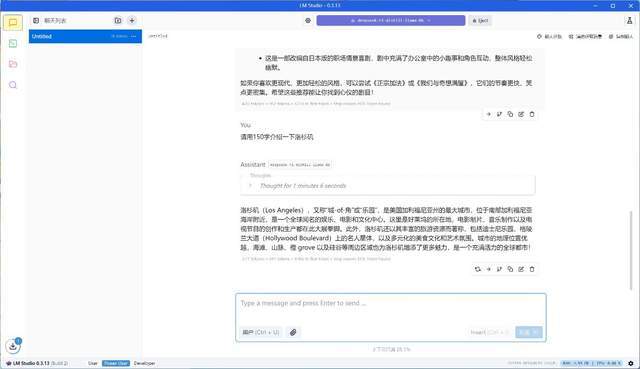Open the Developer terminal icon in sidebar
Viewport: 640px width, 369px height.
point(13,43)
